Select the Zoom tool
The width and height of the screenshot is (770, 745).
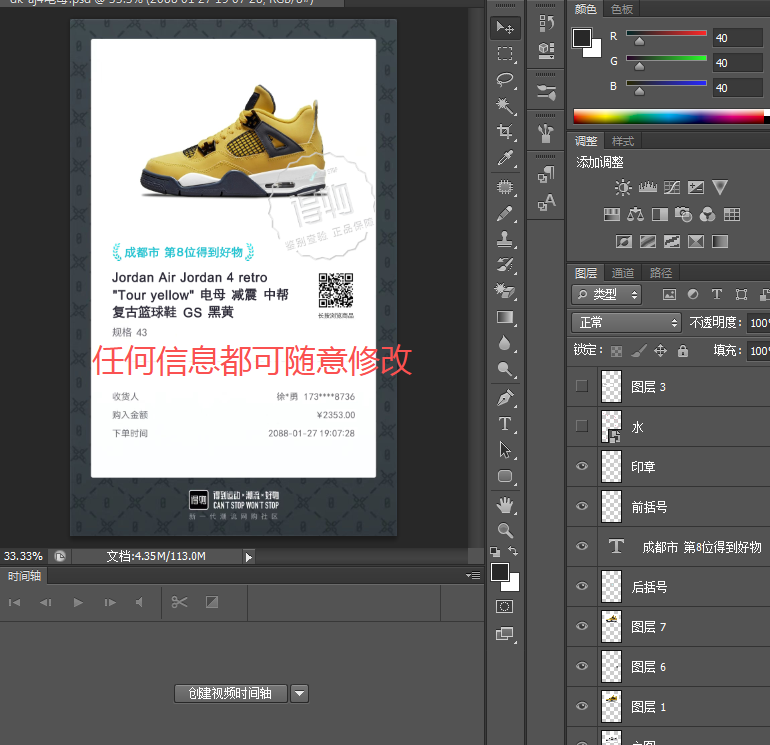506,530
